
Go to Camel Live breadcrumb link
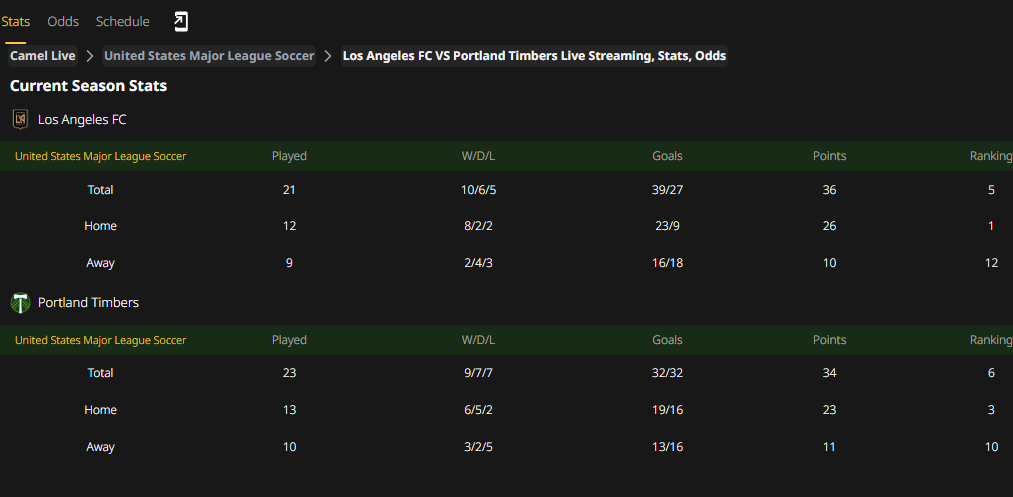click(43, 56)
